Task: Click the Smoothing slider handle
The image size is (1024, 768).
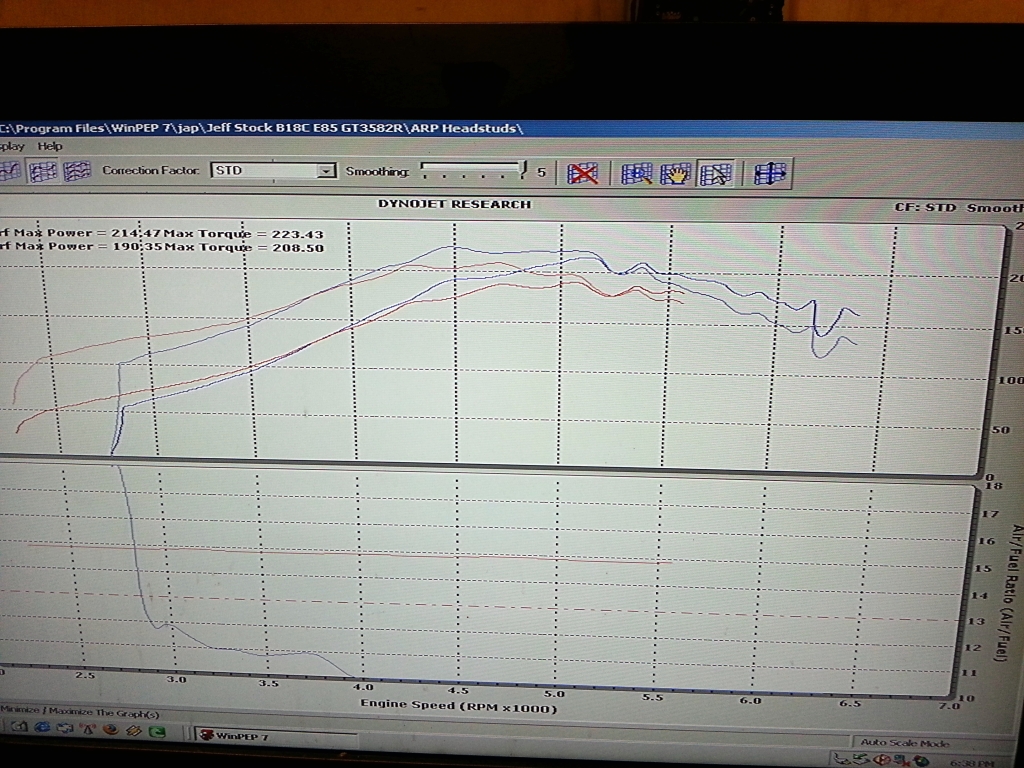Action: 522,170
